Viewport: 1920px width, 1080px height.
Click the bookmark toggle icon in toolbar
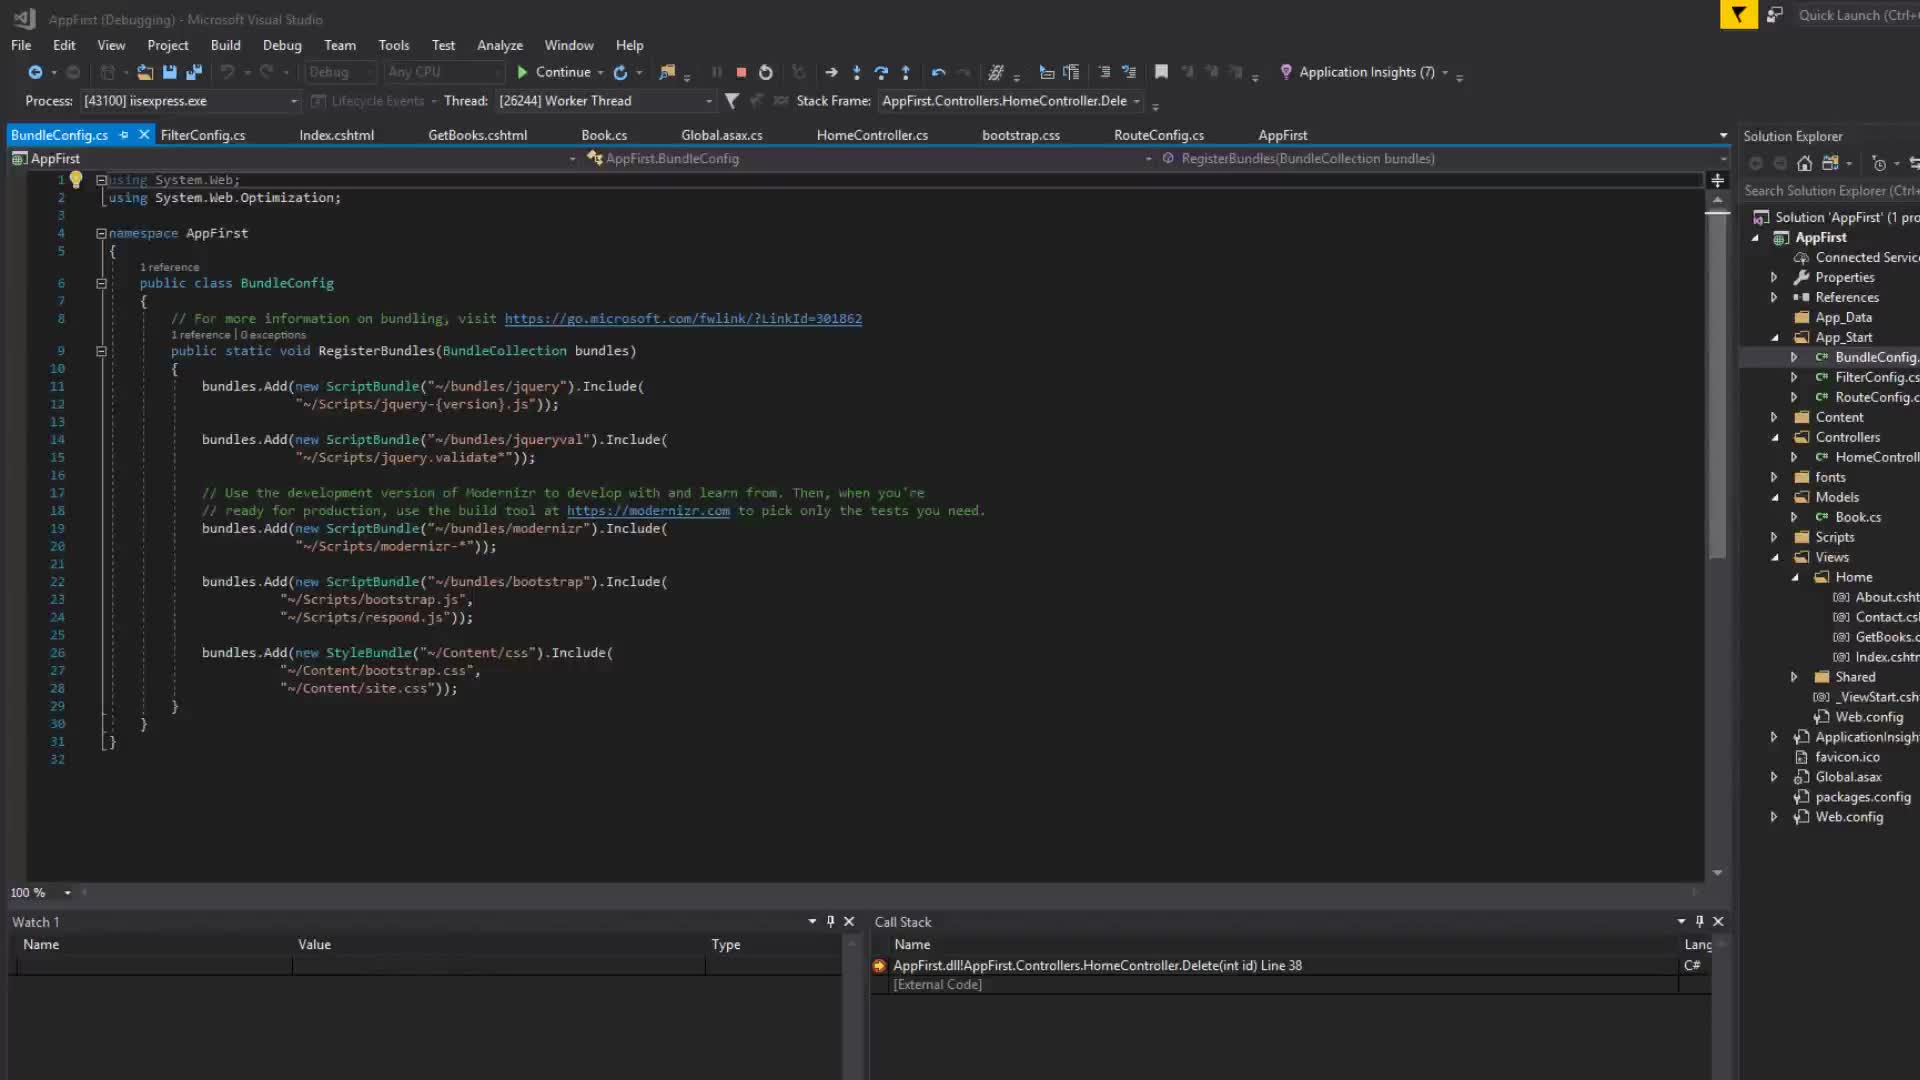click(x=1161, y=72)
